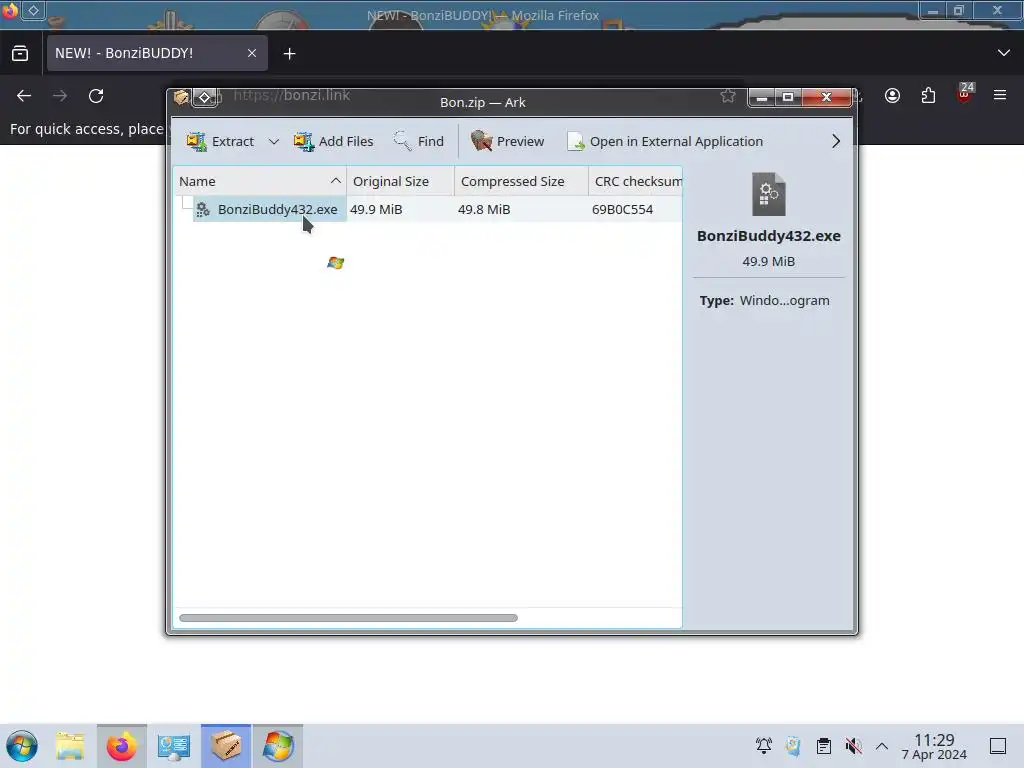Open the Firefox account icon
Screen dimensions: 1024x768
point(892,96)
